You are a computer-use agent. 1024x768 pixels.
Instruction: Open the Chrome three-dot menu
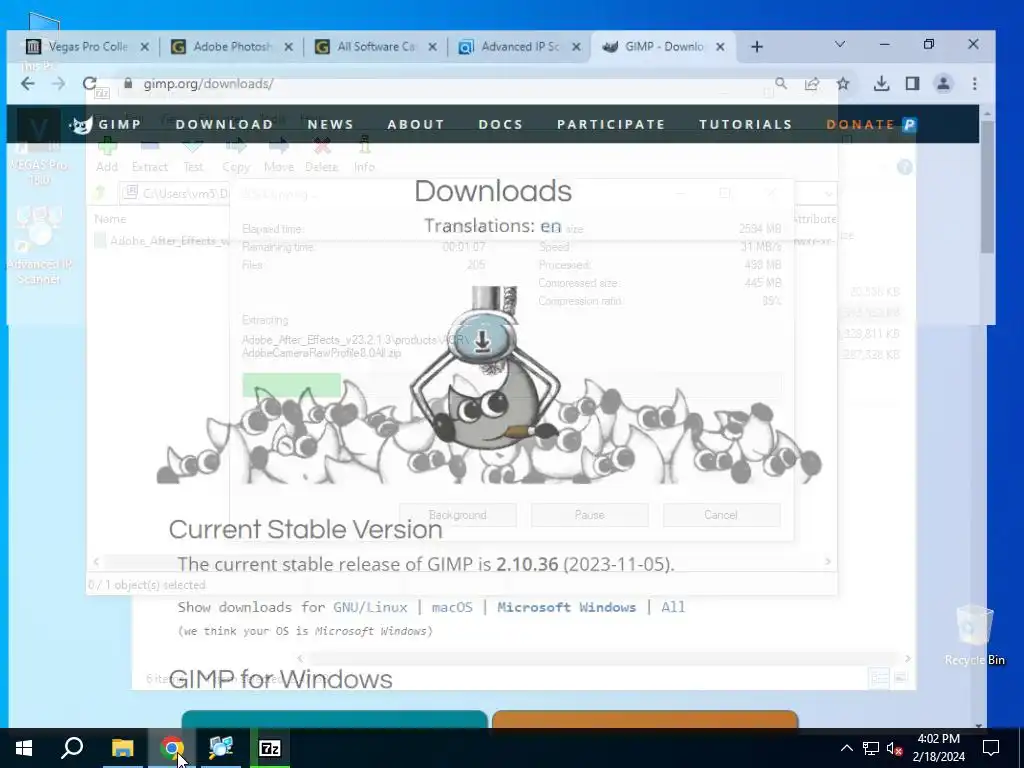tap(974, 84)
